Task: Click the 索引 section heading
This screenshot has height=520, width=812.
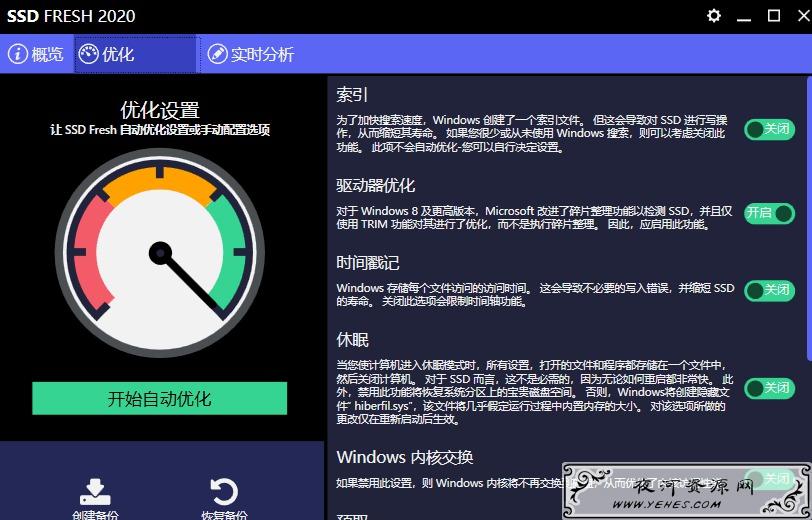Action: (352, 94)
